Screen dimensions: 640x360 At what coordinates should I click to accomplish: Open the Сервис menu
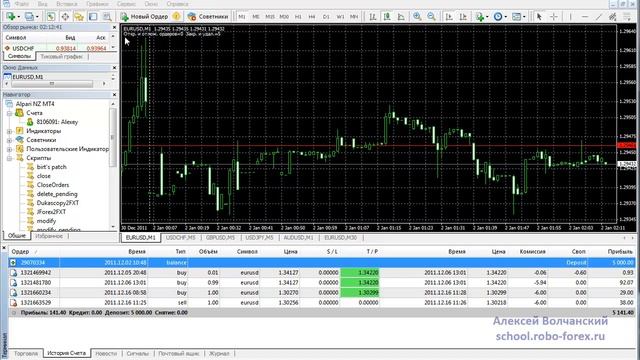(x=126, y=4)
